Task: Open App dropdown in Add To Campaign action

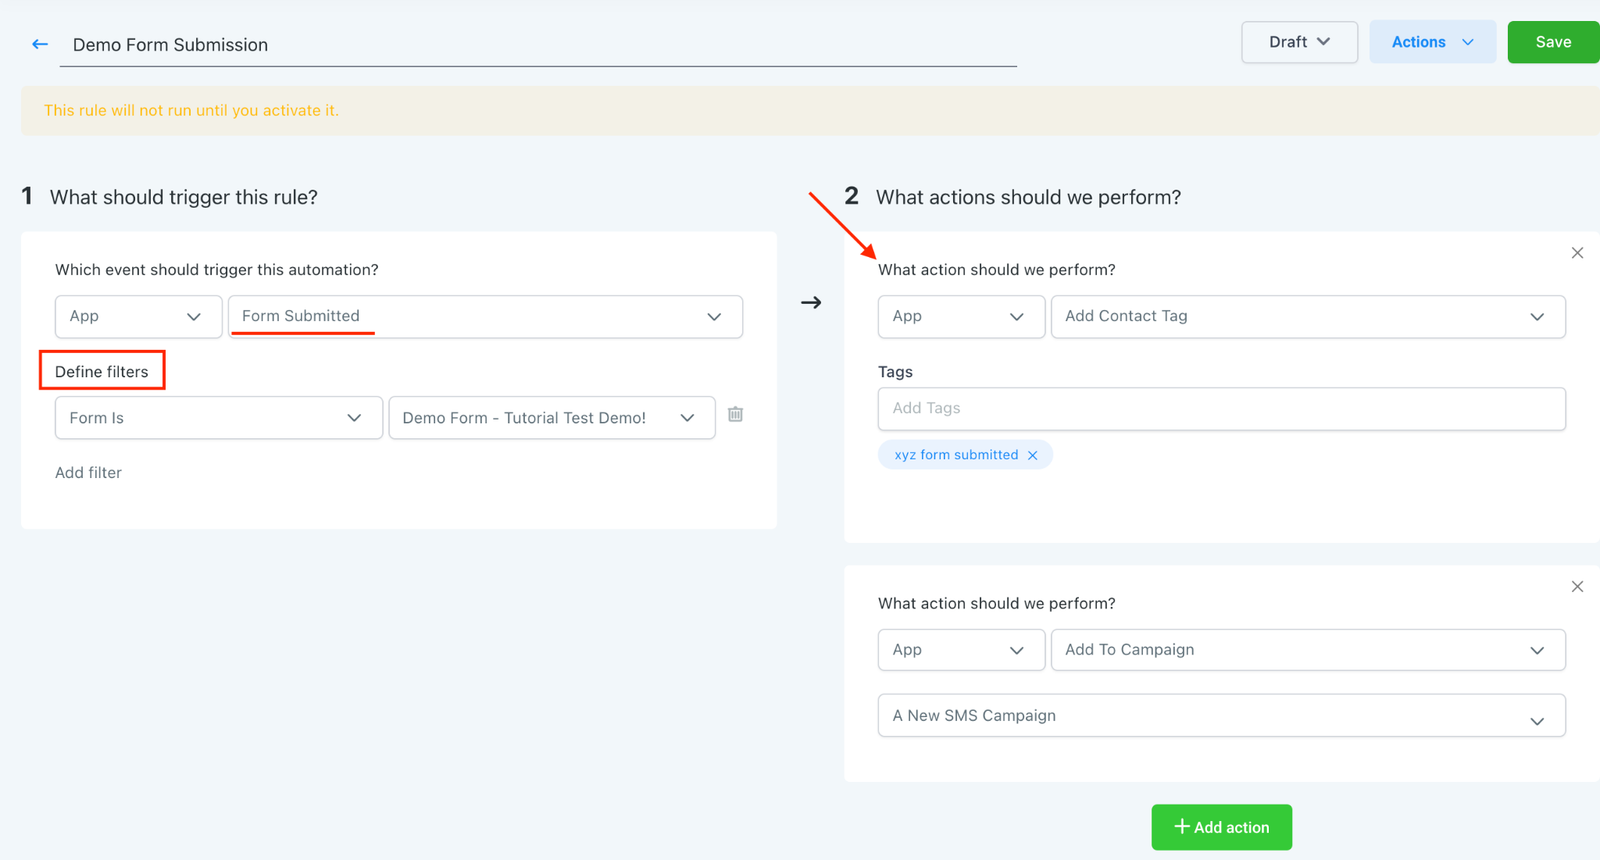Action: tap(960, 650)
